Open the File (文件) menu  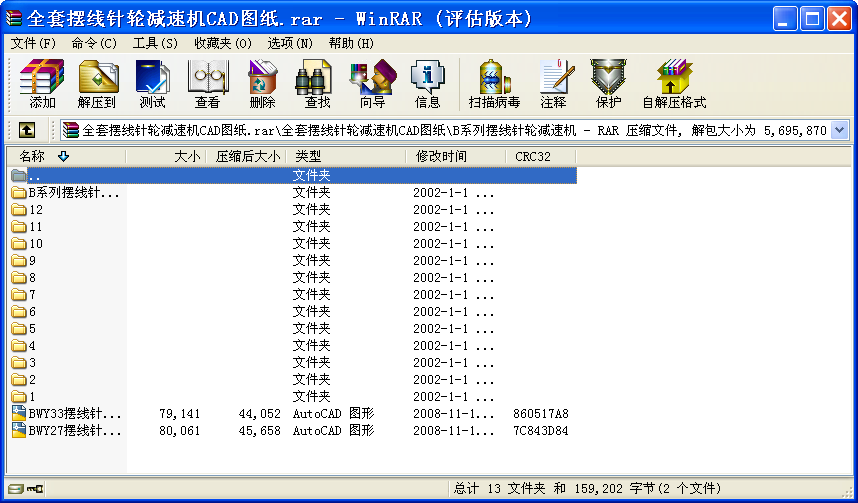point(33,43)
